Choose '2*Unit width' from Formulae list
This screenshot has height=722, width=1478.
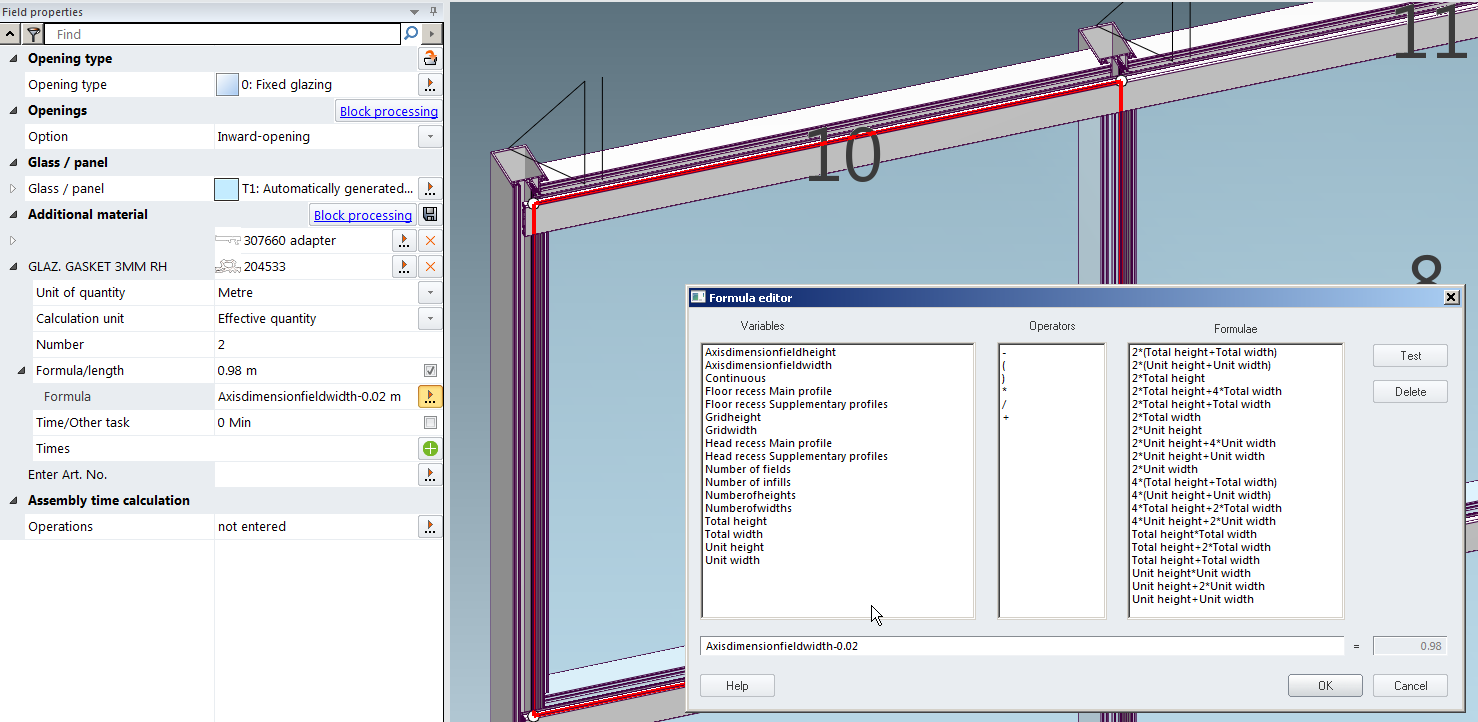click(x=1164, y=469)
